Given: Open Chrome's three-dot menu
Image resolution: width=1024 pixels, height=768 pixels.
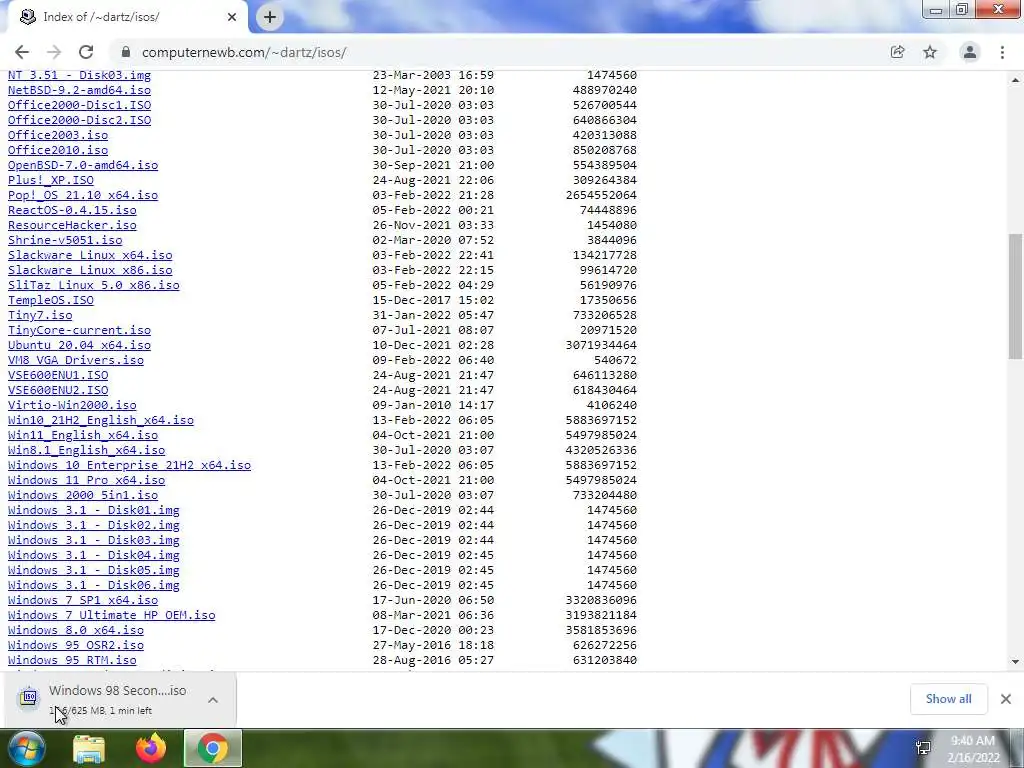Looking at the screenshot, I should point(1002,52).
